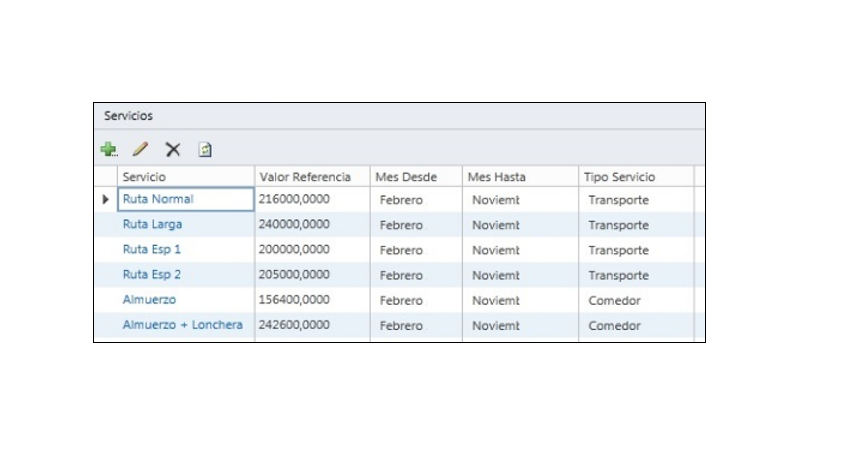Select value 240000,0000 cell
This screenshot has width=855, height=471.
tap(312, 224)
